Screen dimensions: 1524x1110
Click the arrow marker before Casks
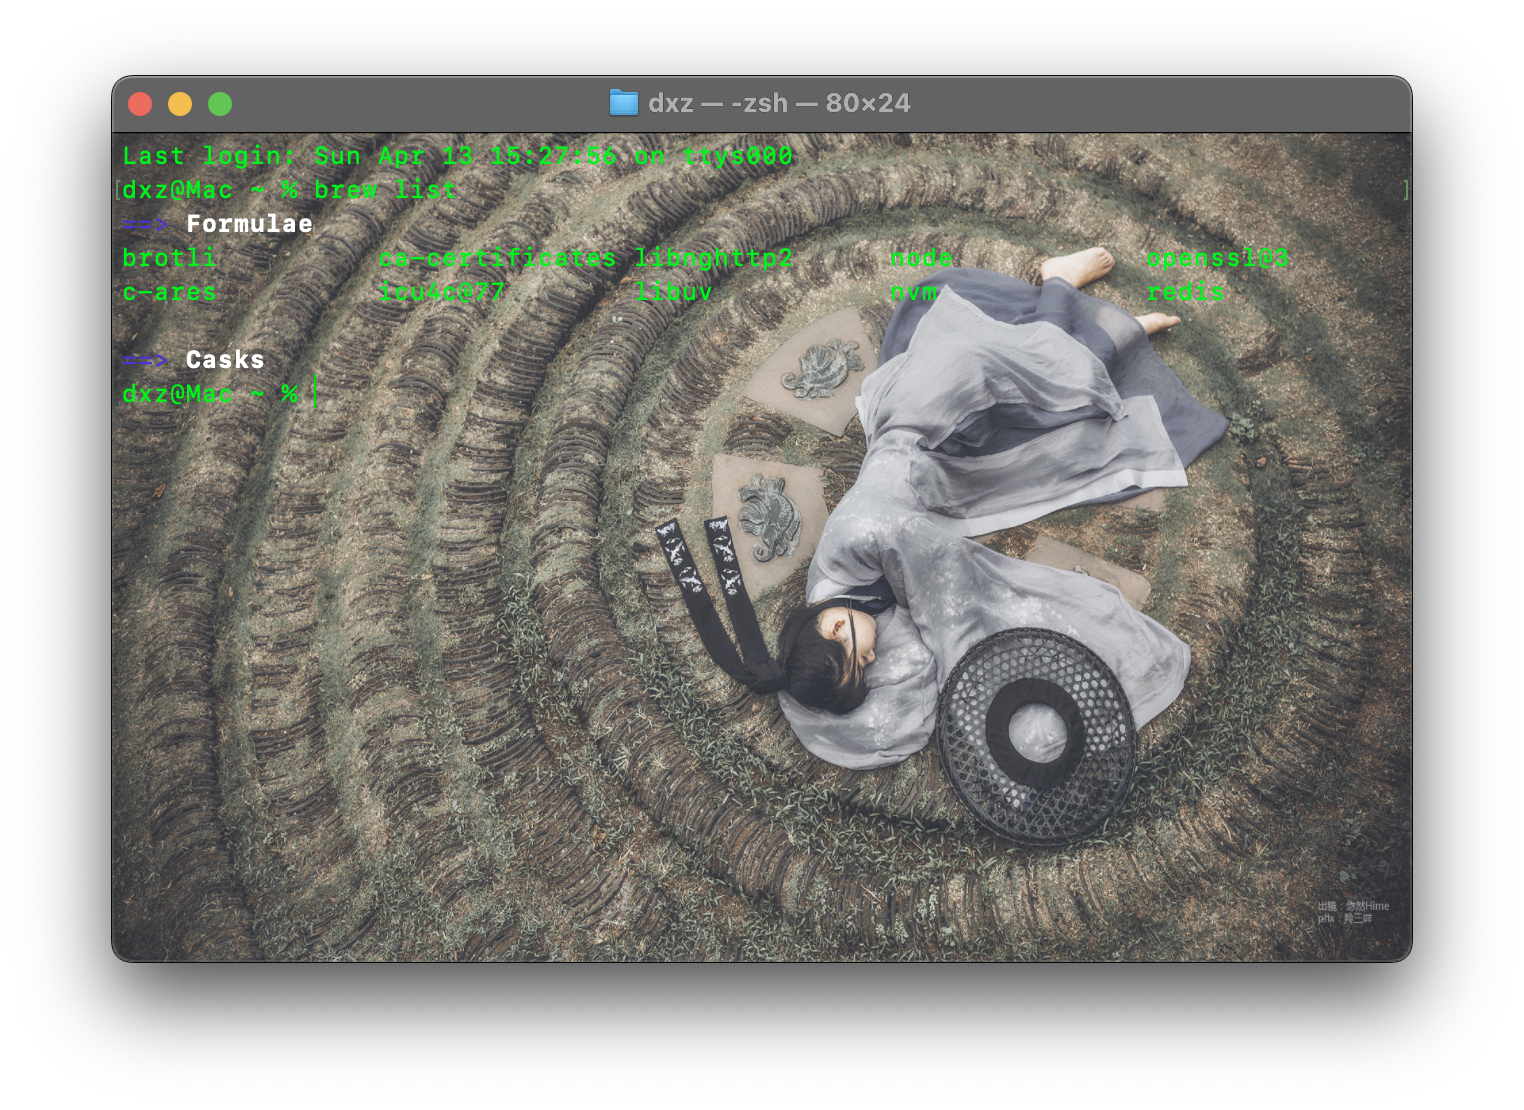(146, 360)
